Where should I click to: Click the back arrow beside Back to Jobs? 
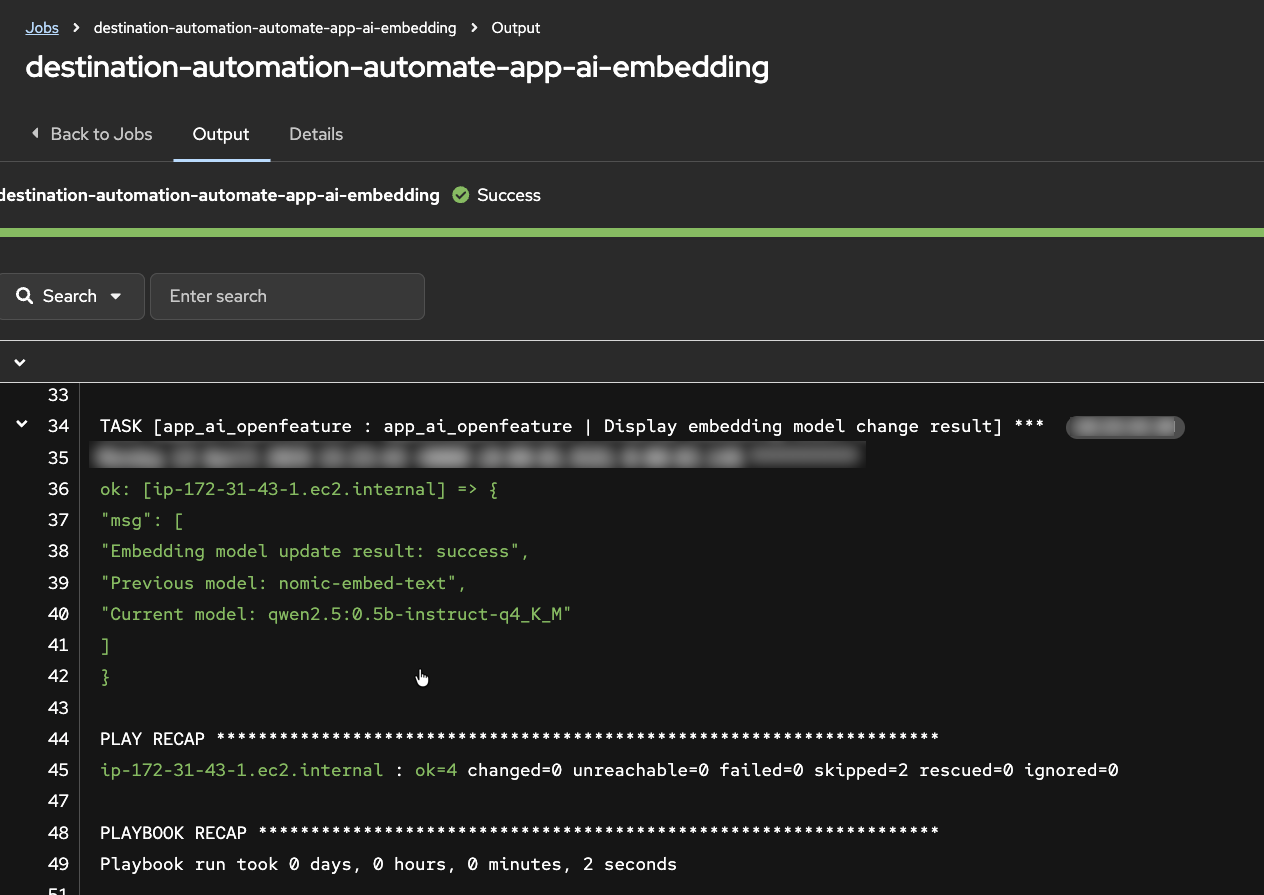[x=35, y=133]
